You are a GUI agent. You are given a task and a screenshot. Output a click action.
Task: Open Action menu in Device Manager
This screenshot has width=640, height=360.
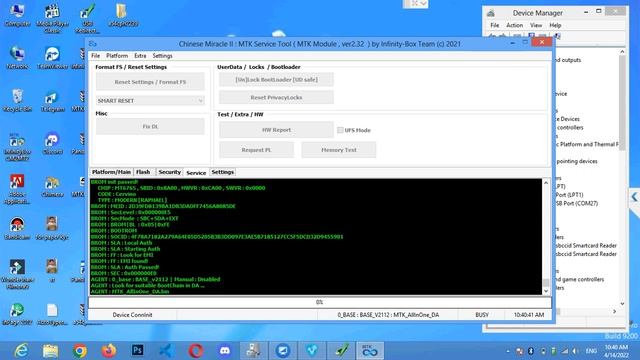(514, 25)
